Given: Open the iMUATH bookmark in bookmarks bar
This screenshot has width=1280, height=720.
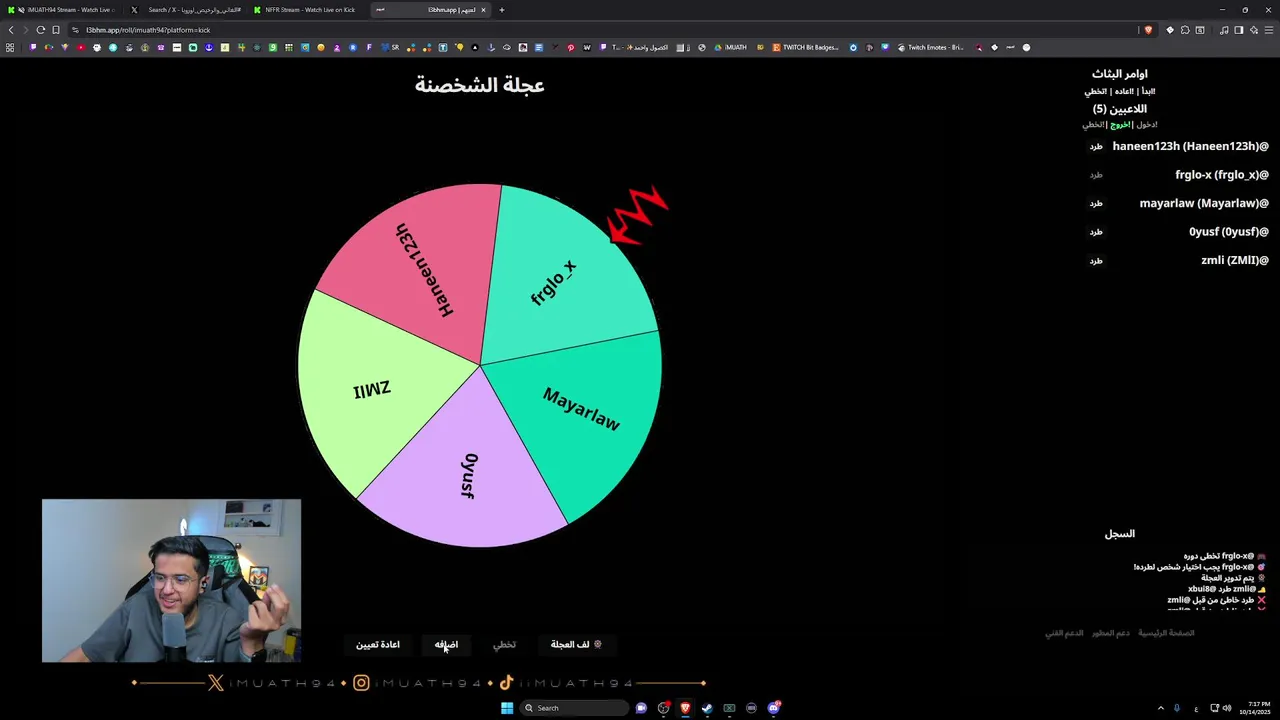Looking at the screenshot, I should click(x=731, y=47).
